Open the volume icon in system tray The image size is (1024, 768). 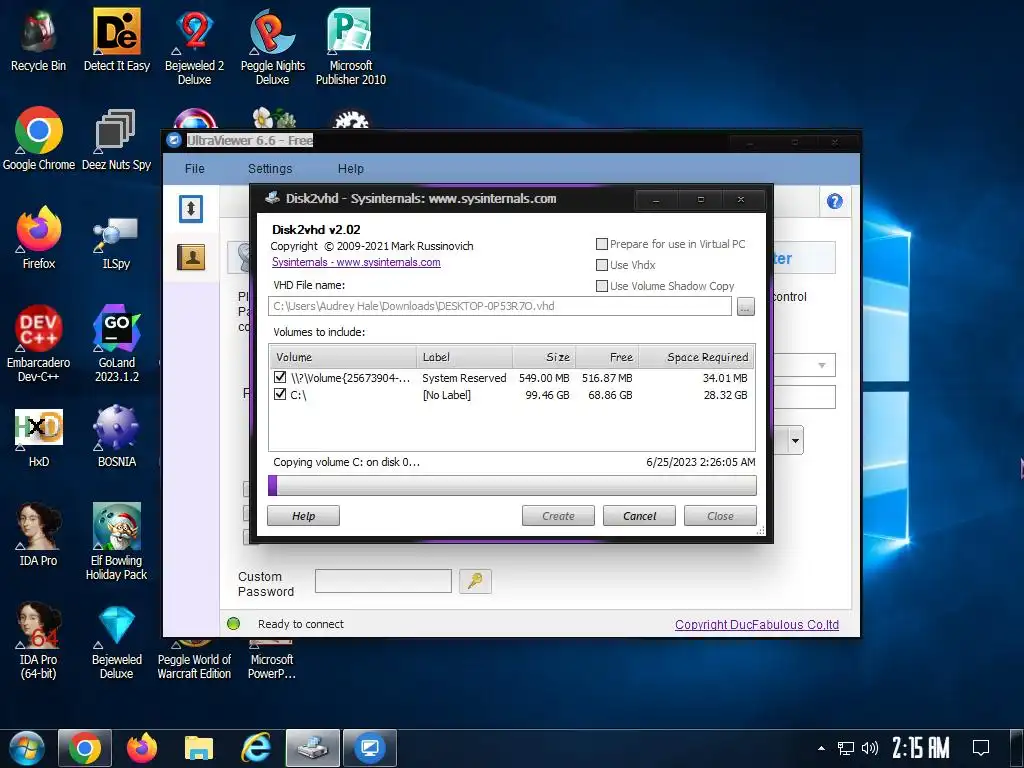(869, 748)
